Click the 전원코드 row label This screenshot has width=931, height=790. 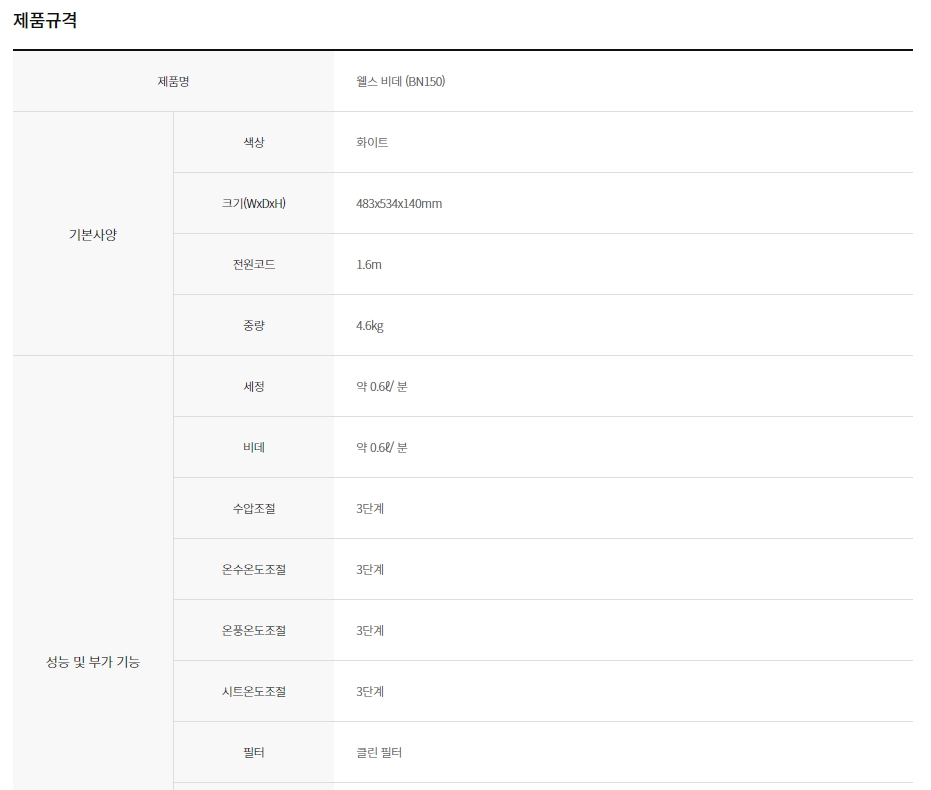(x=254, y=264)
